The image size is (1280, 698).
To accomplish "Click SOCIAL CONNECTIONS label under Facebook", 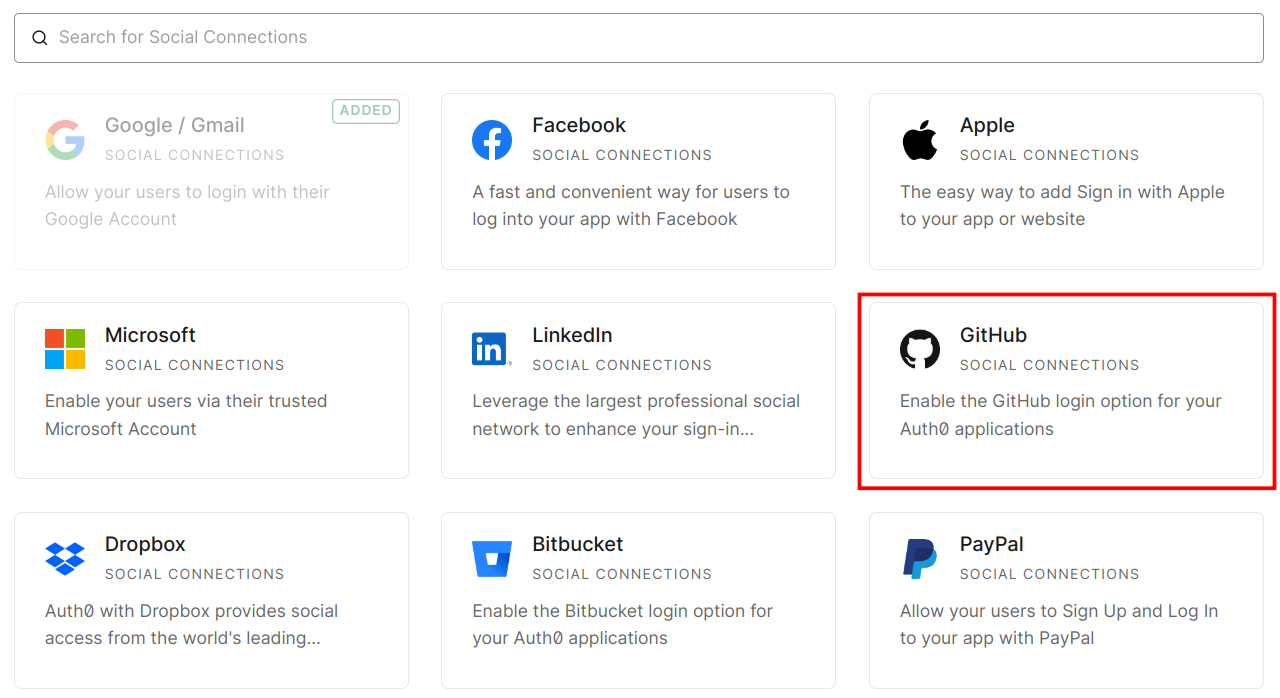I will (x=622, y=155).
